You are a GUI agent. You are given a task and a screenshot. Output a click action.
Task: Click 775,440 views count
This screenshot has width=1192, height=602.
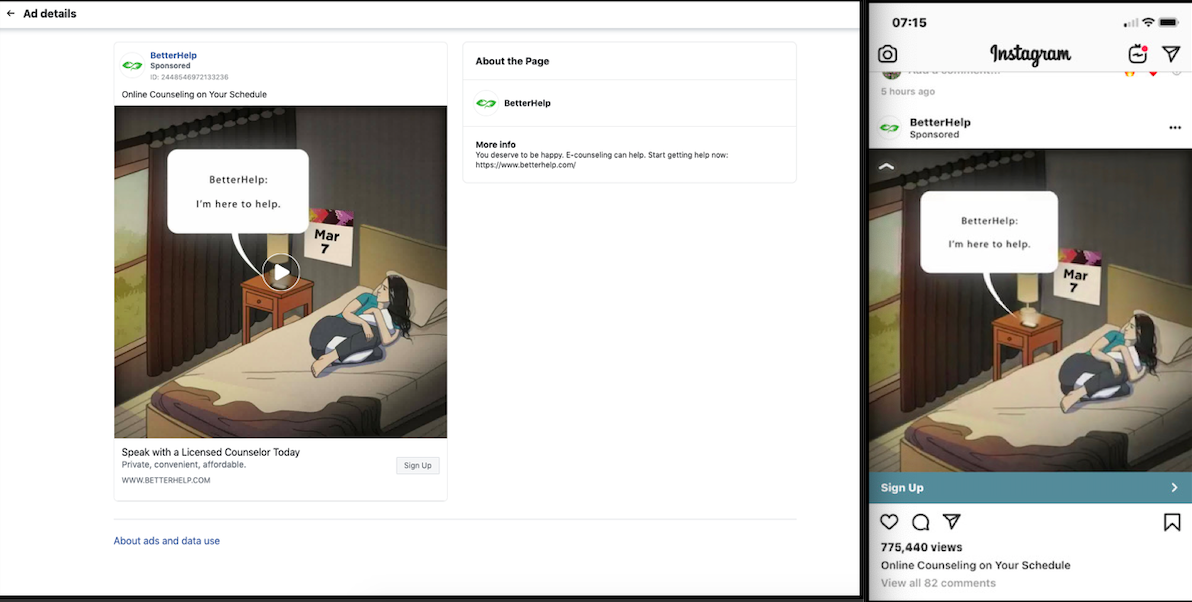pos(921,547)
